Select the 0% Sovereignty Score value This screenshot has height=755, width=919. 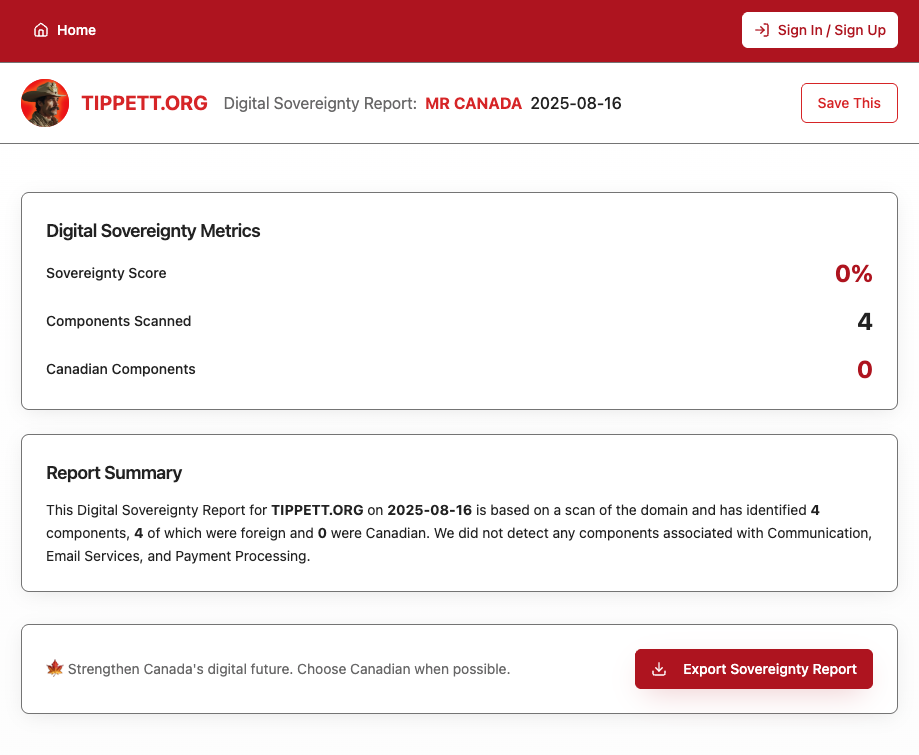(853, 273)
